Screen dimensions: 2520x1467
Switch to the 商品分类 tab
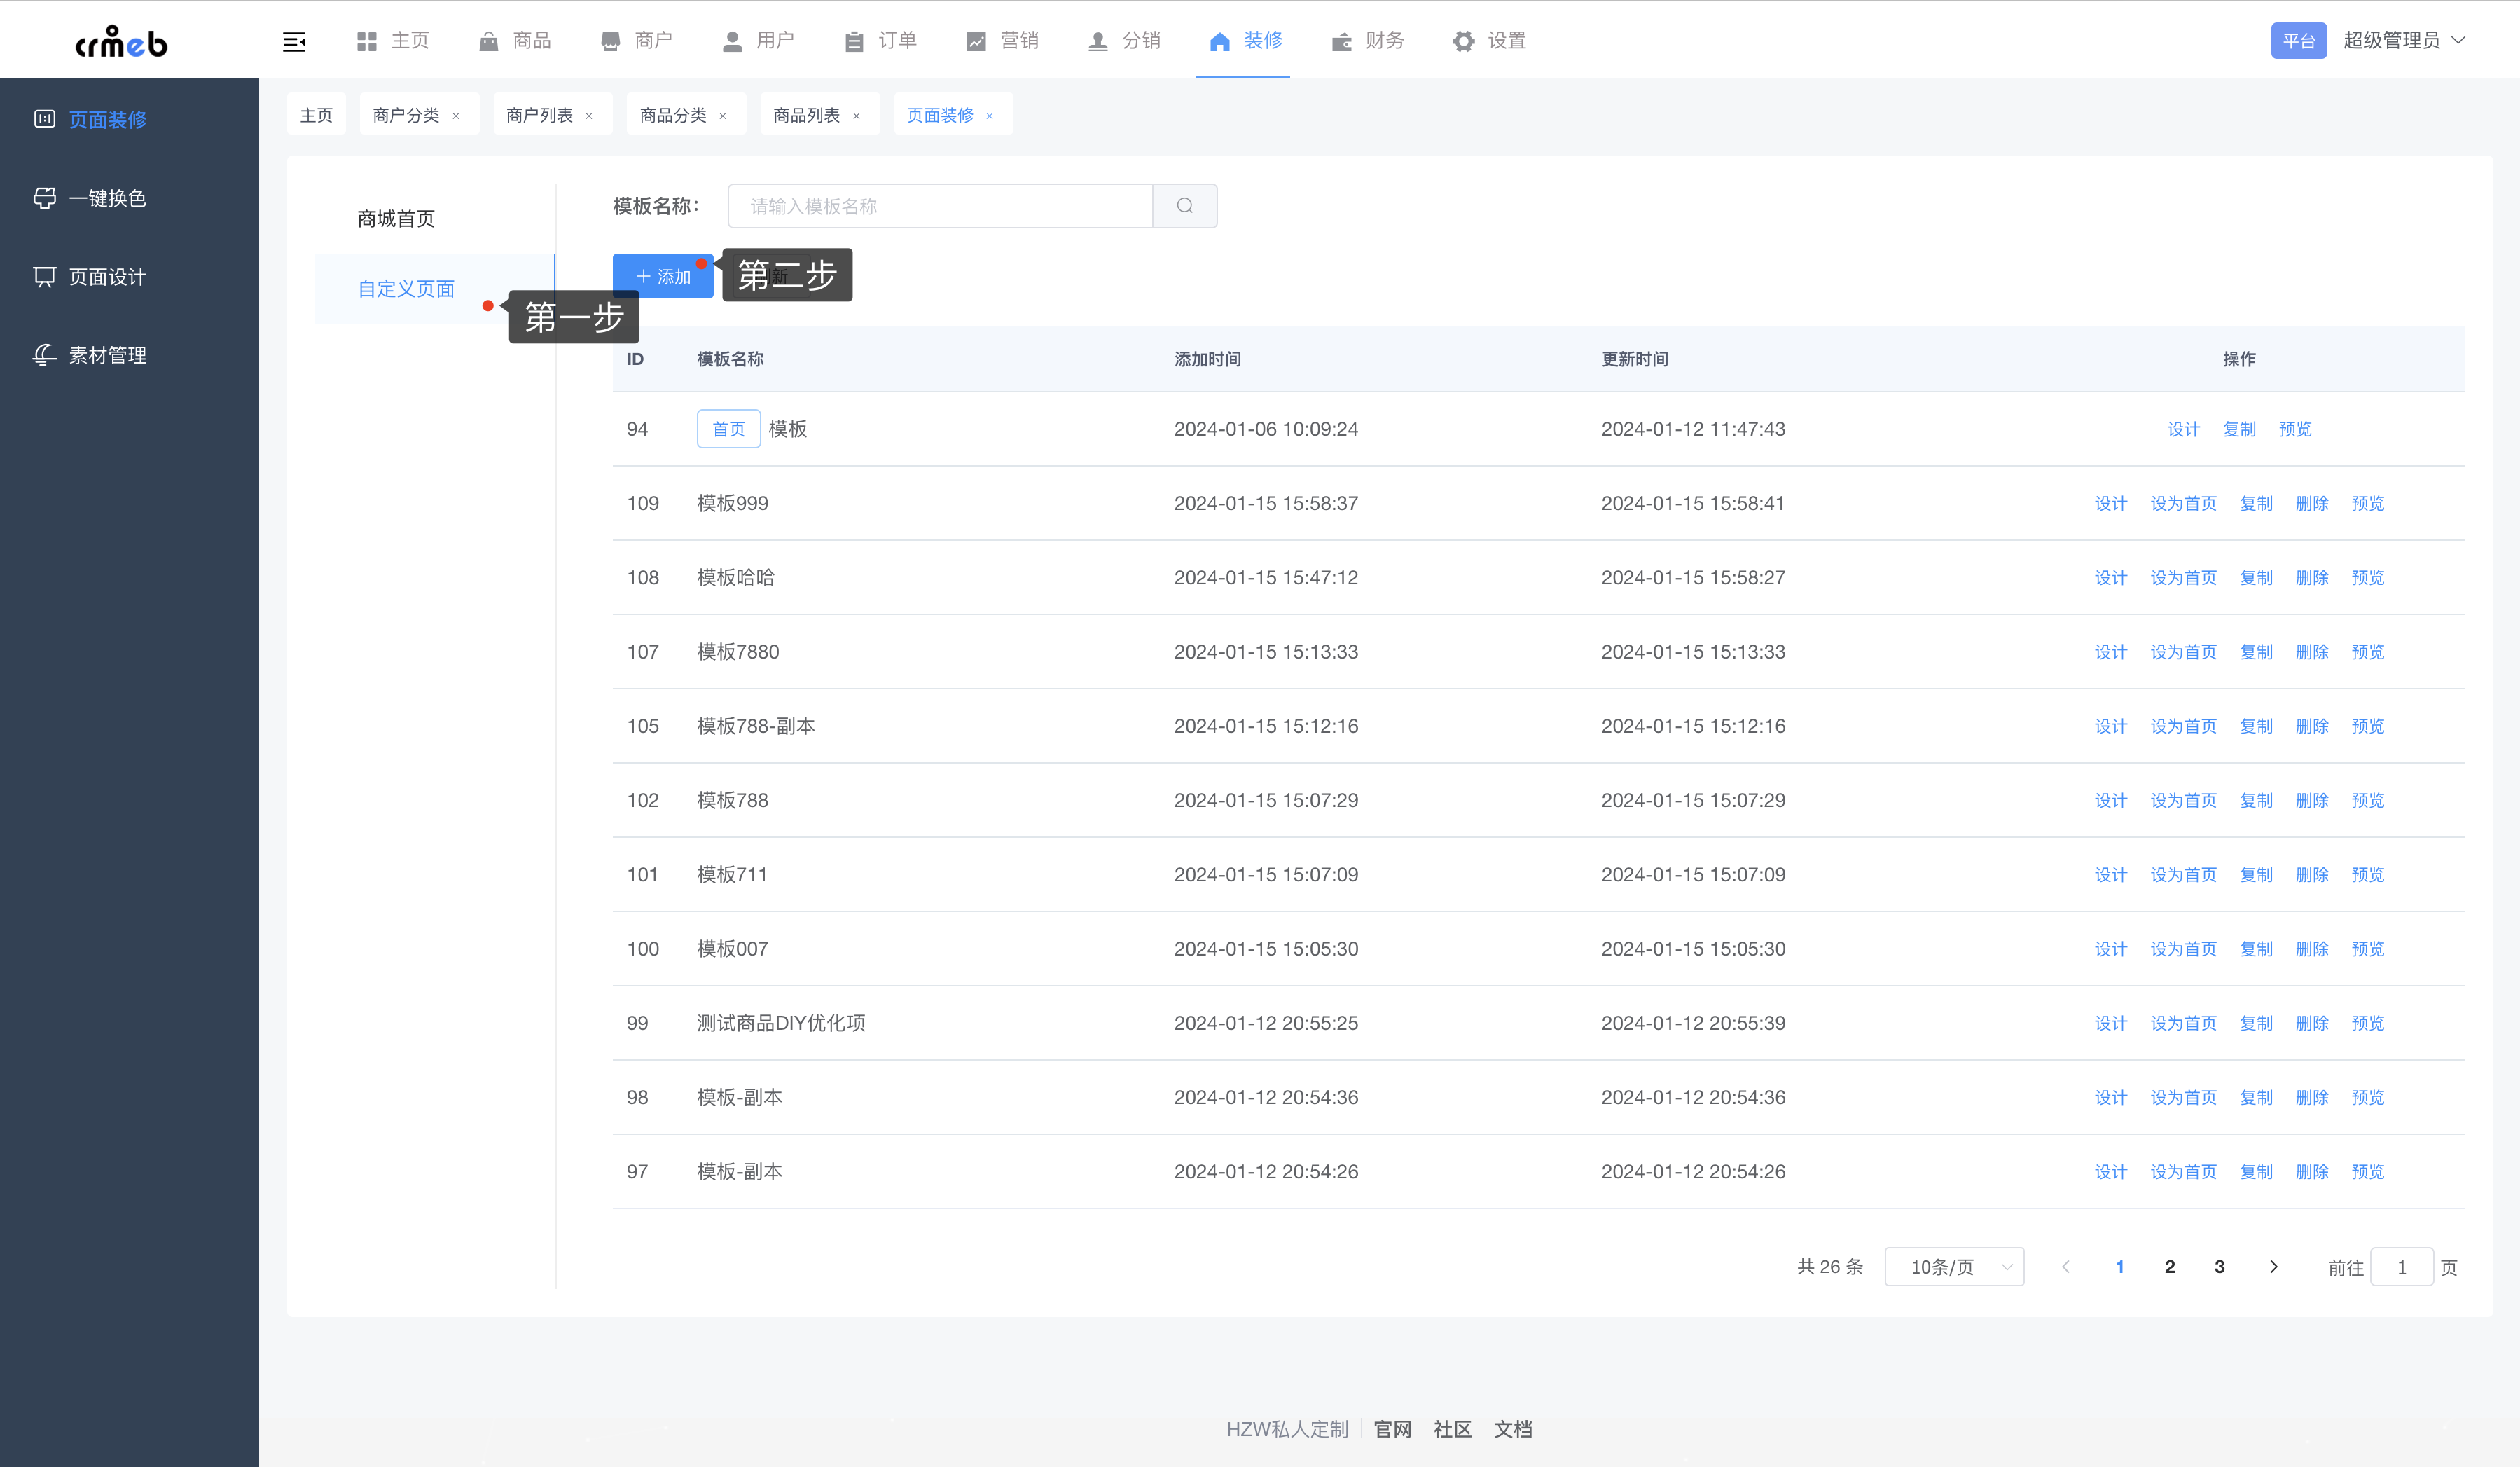point(673,116)
